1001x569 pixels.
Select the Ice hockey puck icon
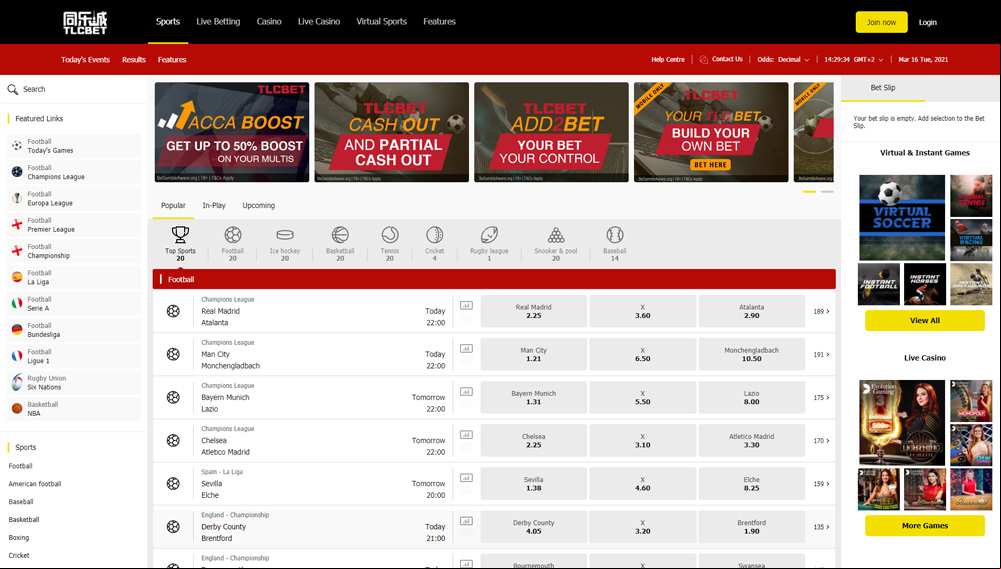pos(285,235)
